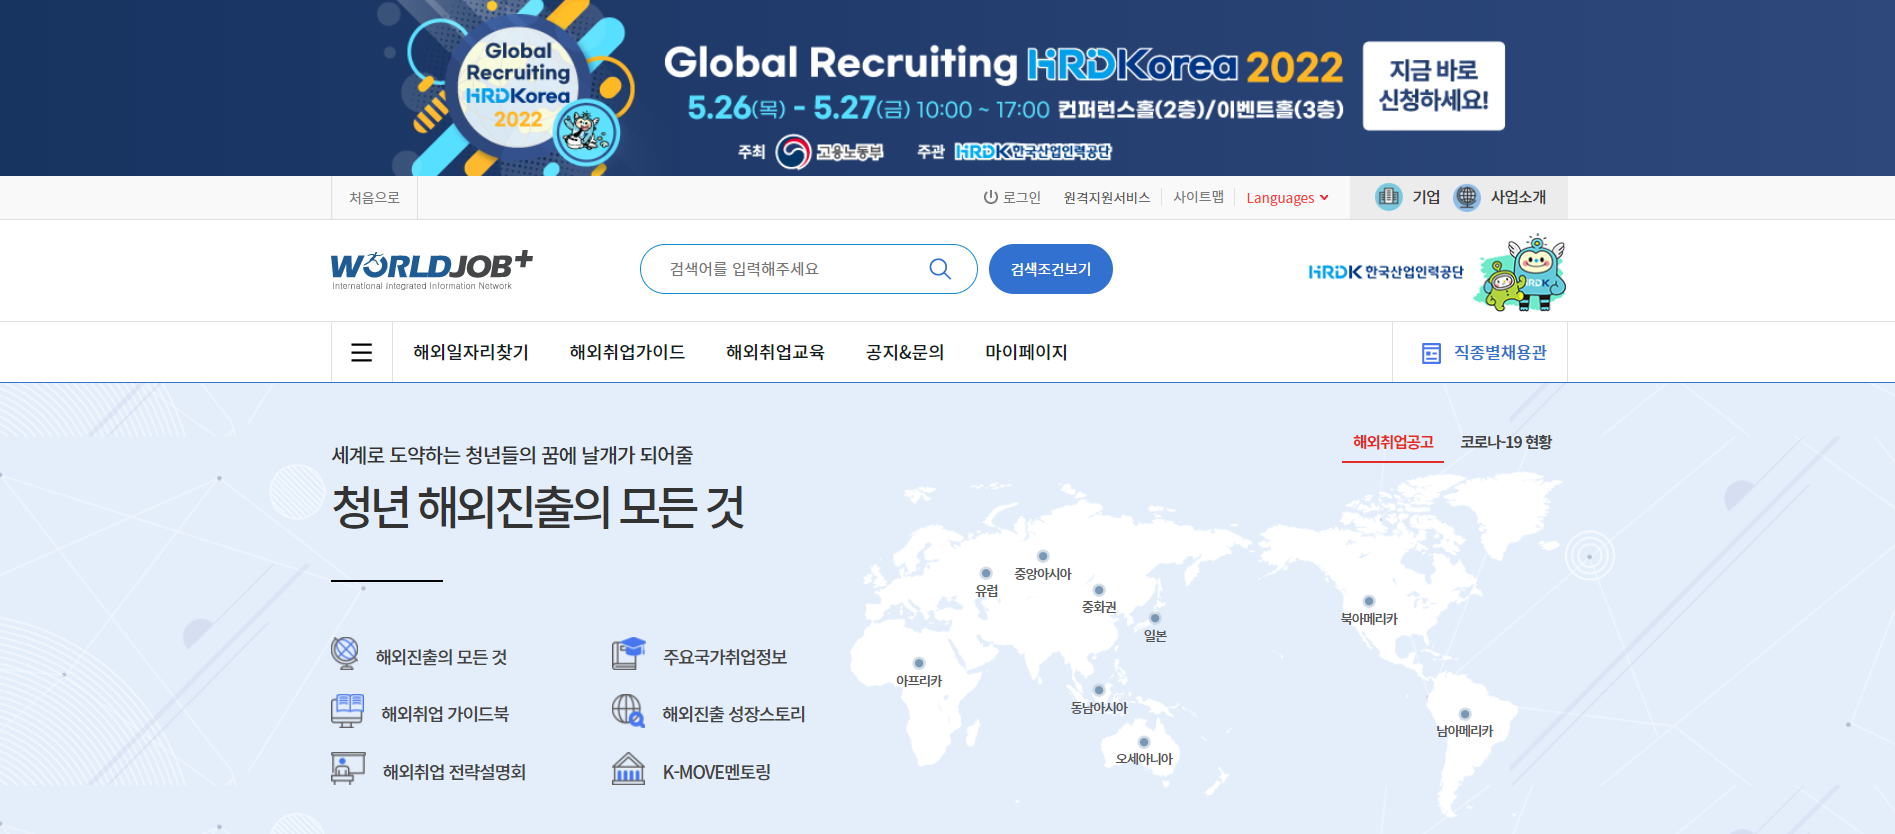Open the 공지&문의 menu
Viewport: 1895px width, 834px height.
pyautogui.click(x=905, y=352)
